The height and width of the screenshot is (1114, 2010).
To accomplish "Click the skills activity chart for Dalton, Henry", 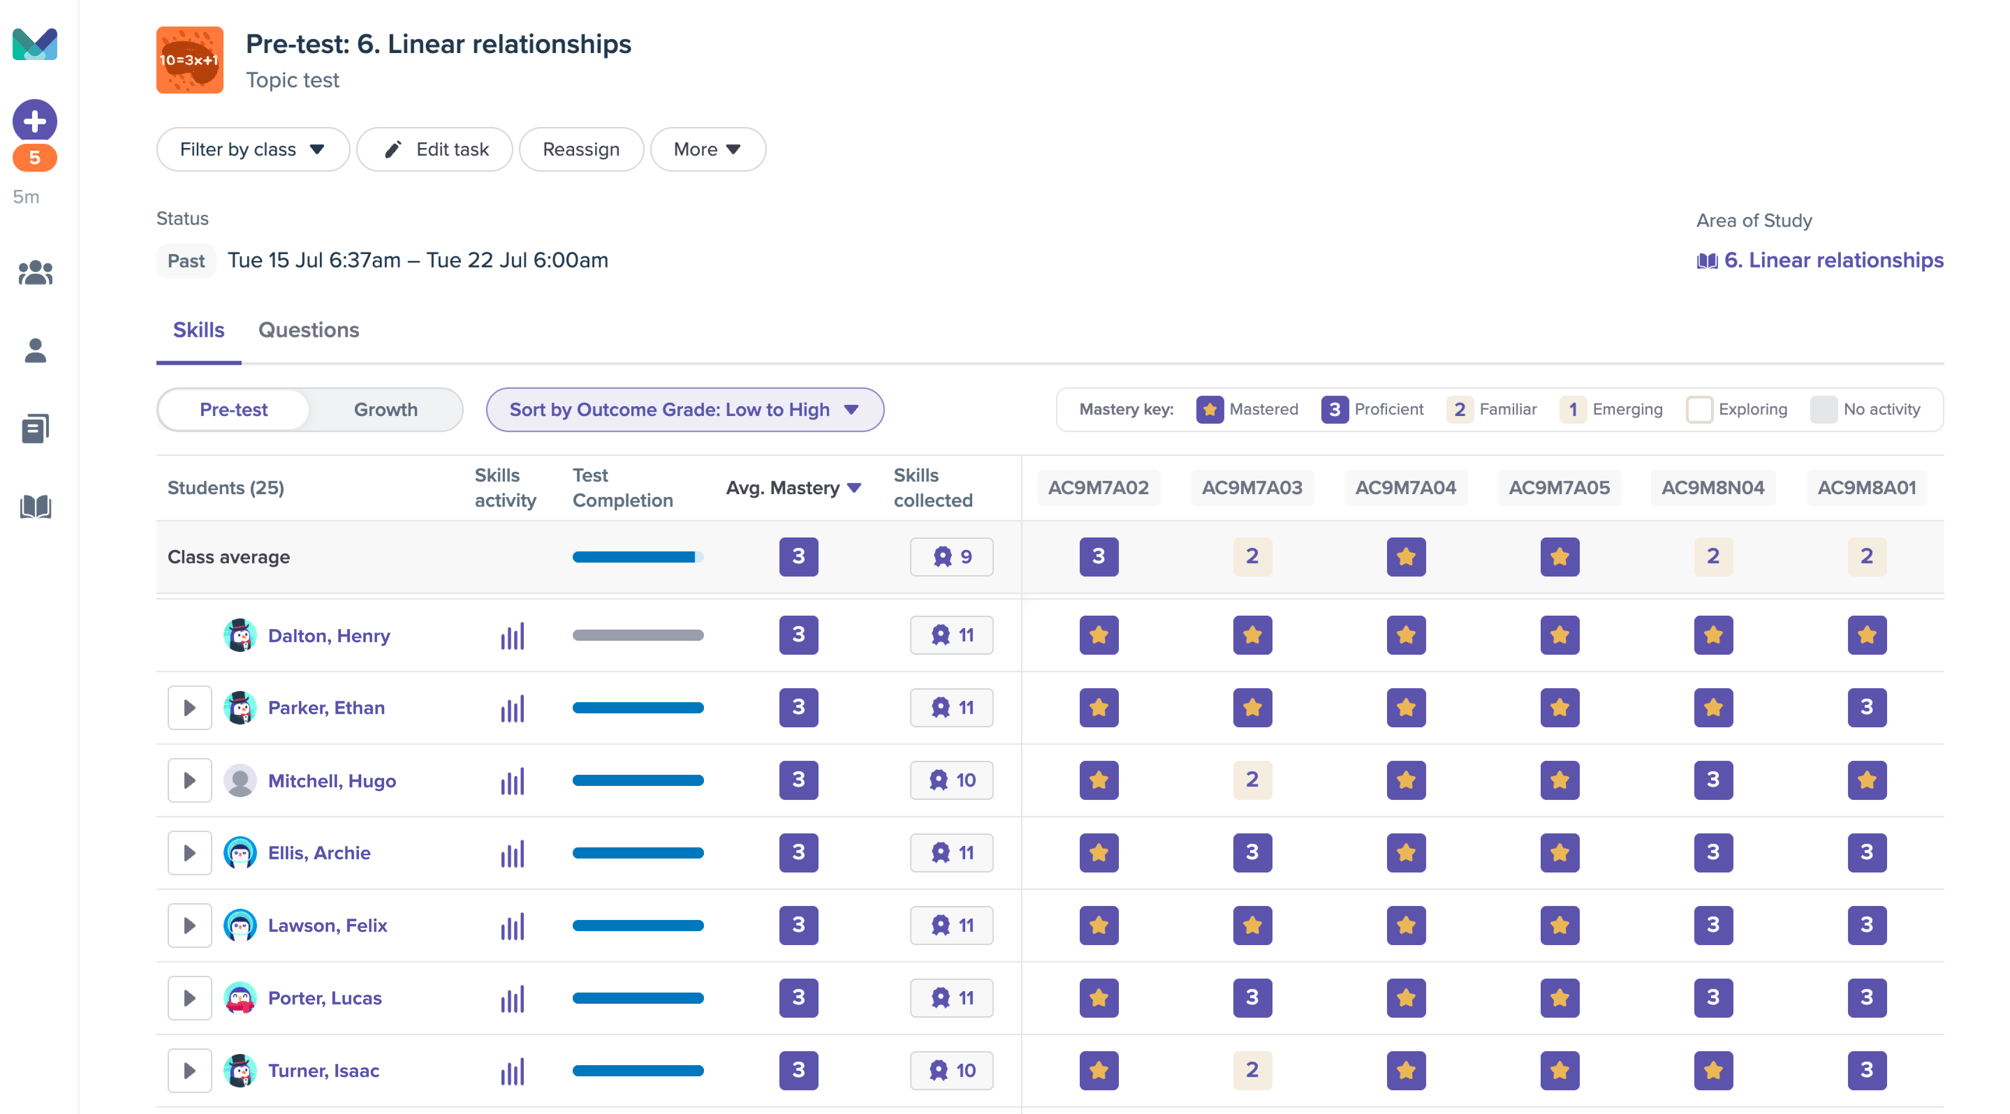I will [513, 635].
